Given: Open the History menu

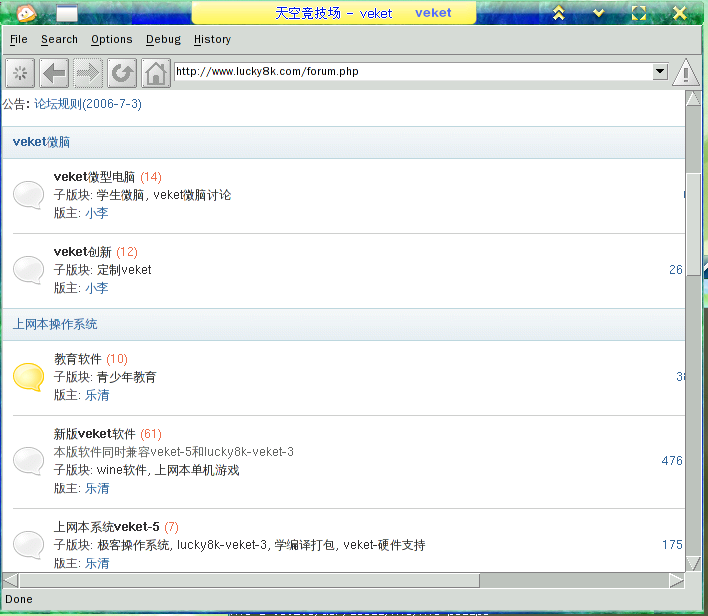Looking at the screenshot, I should (212, 39).
